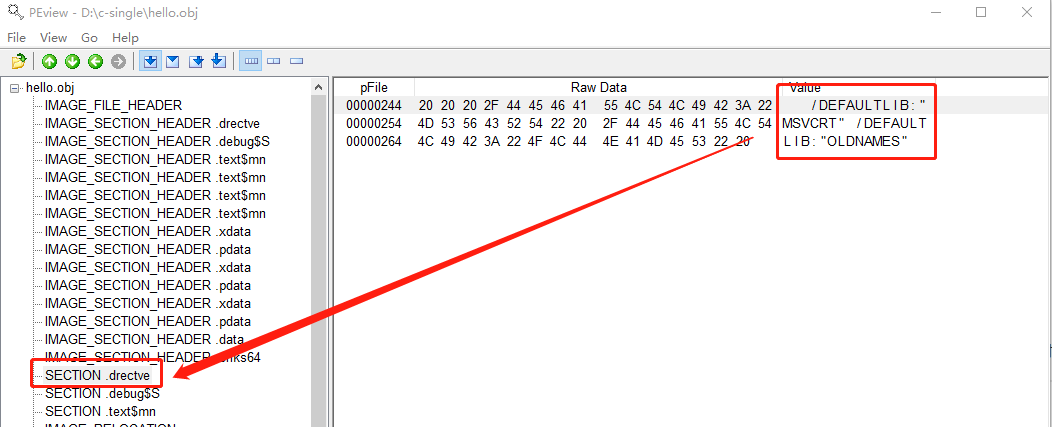
Task: Open the View menu
Action: coord(53,37)
